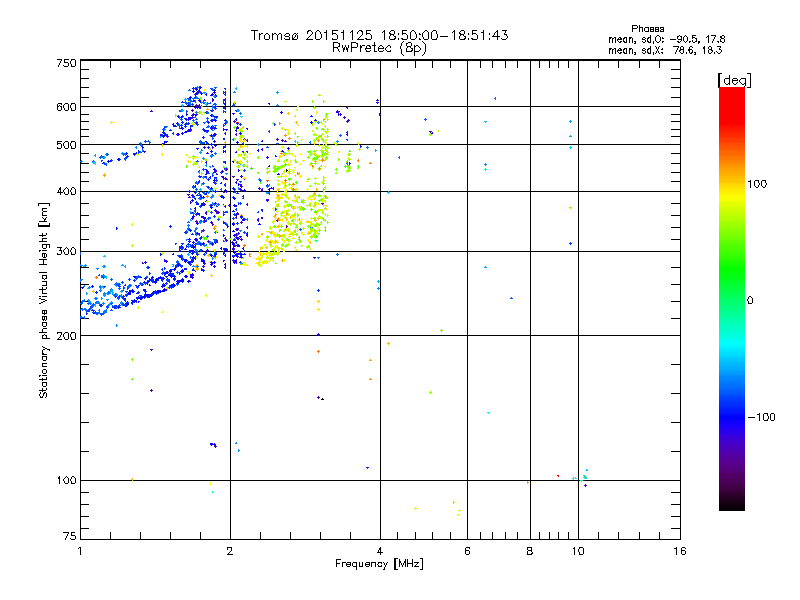Click the '2' x-axis tick label
800x600 pixels.
(x=230, y=551)
